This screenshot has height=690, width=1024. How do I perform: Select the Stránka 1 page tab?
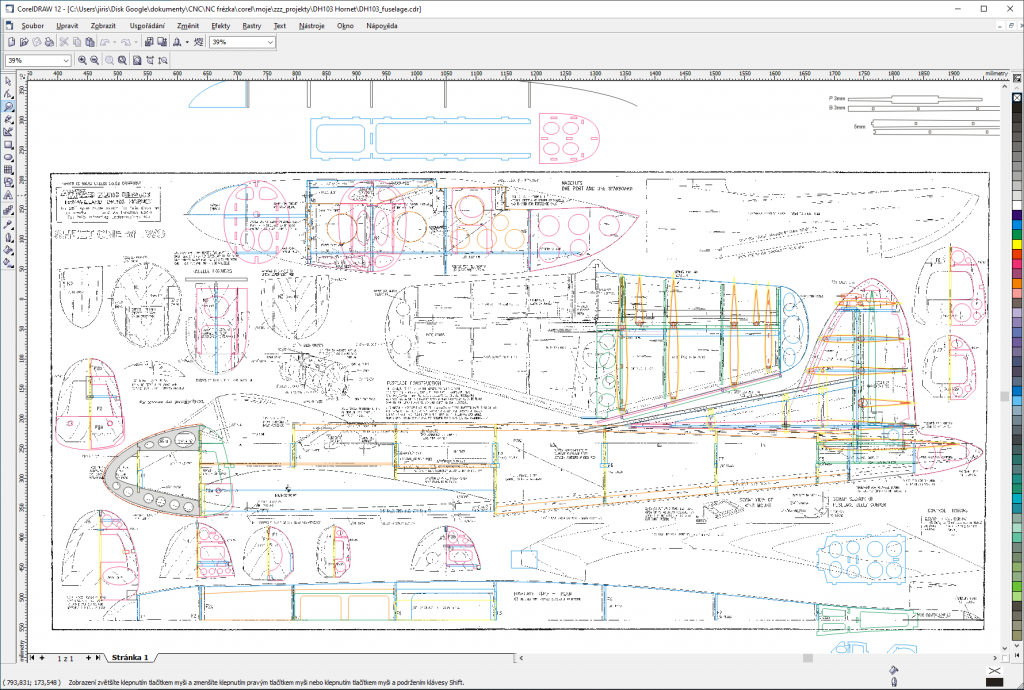[x=130, y=657]
